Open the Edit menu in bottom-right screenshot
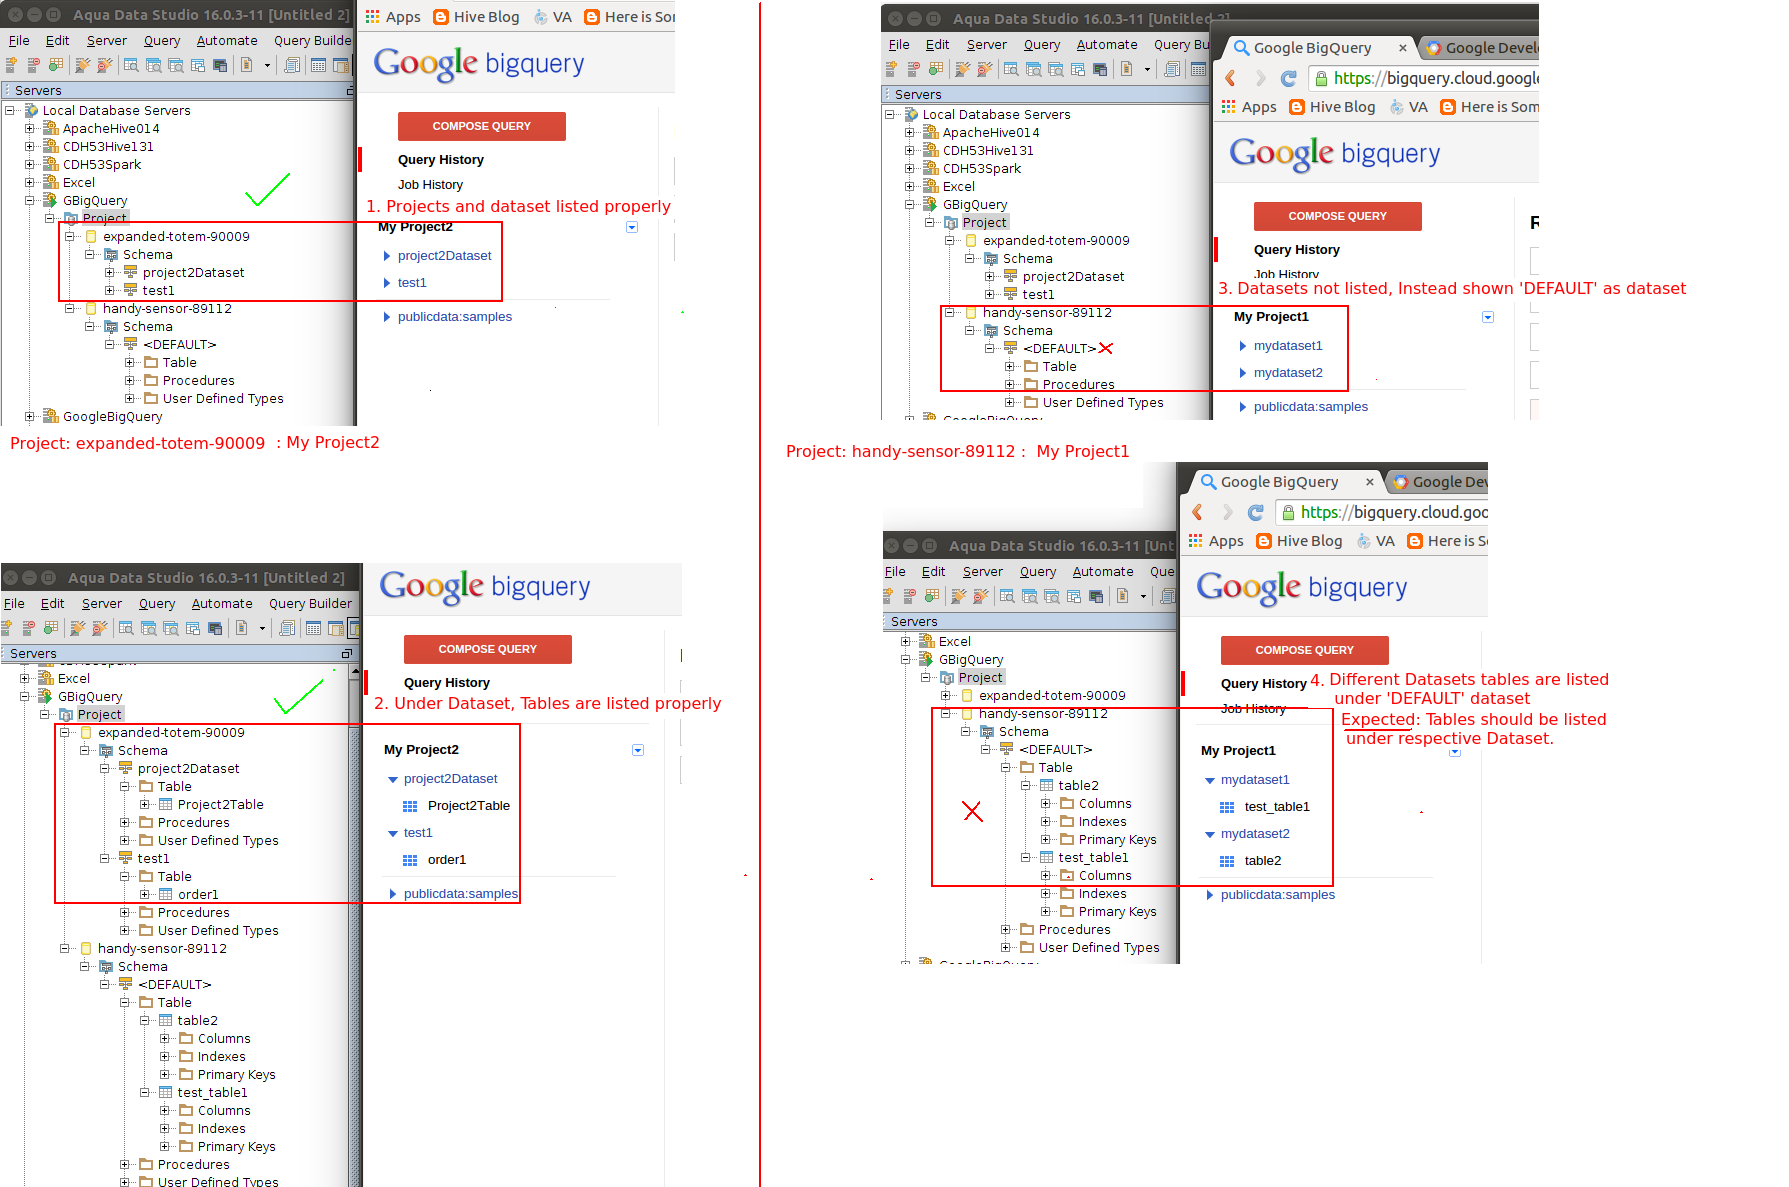The image size is (1789, 1187). (934, 571)
